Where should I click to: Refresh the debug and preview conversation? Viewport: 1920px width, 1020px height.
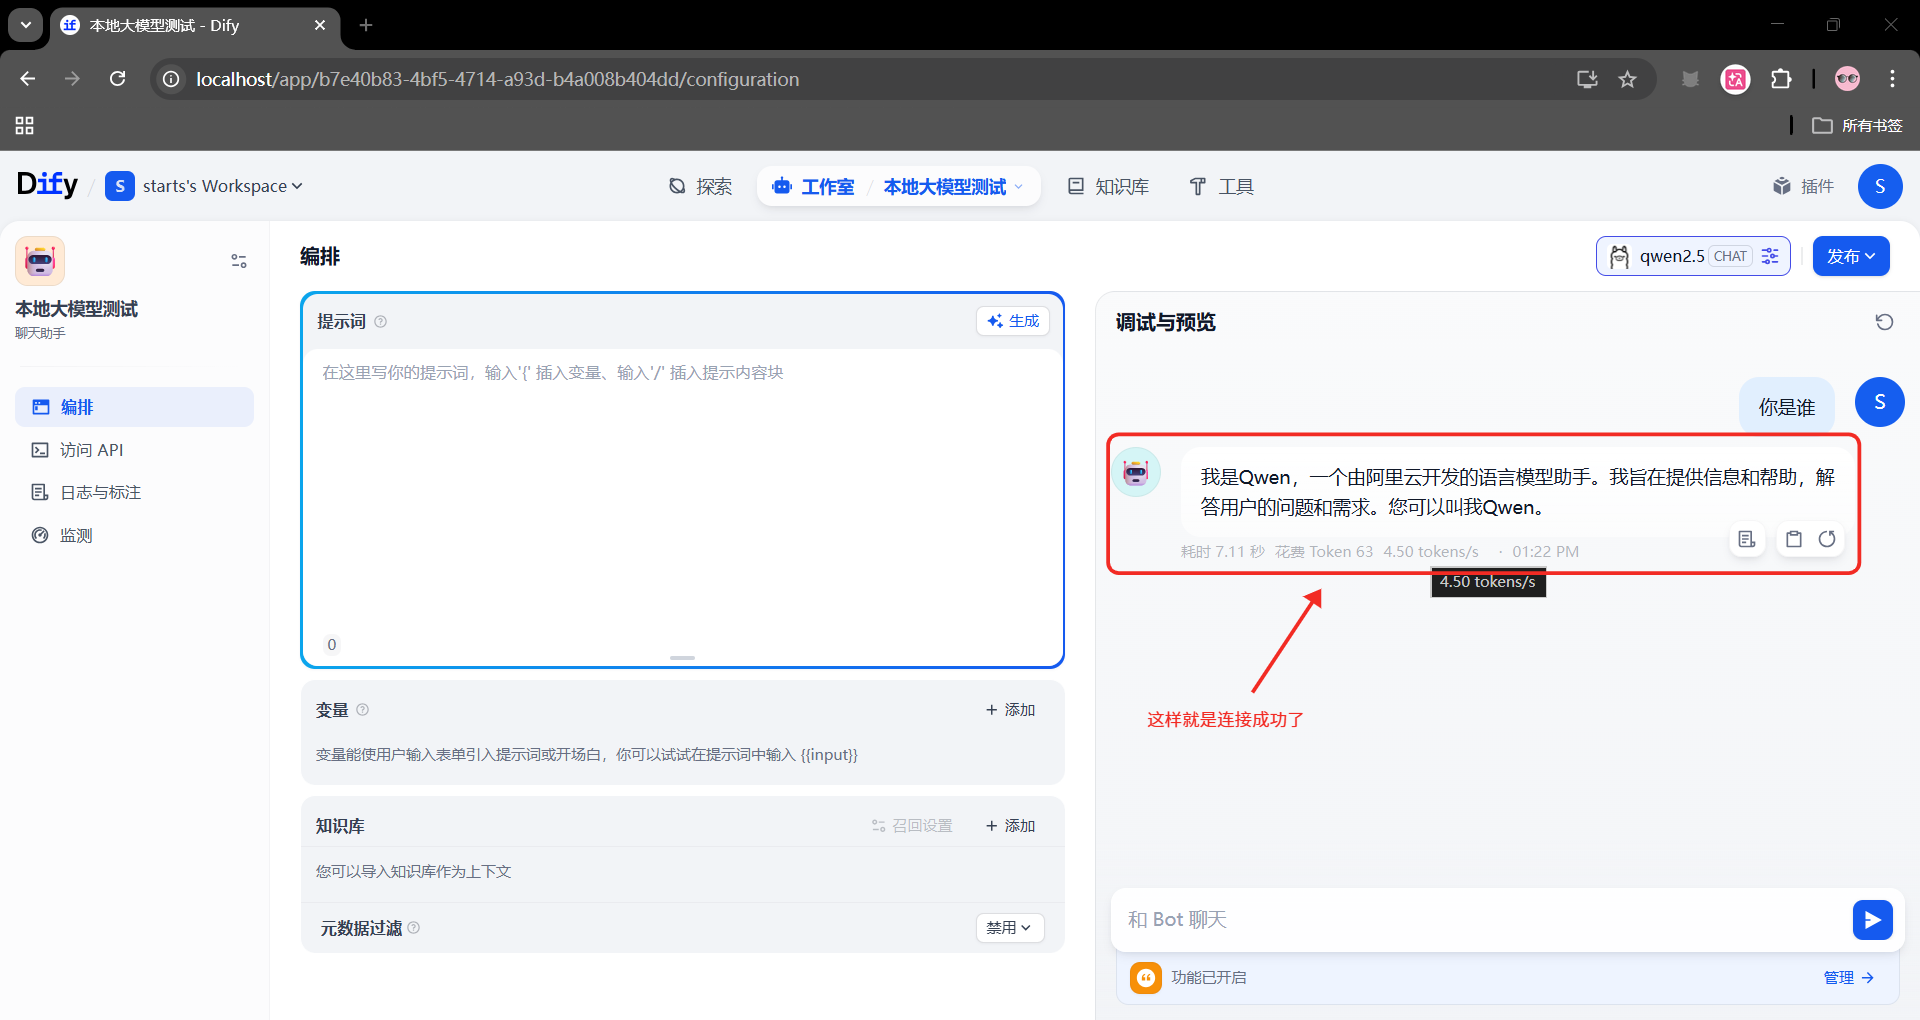pos(1884,322)
